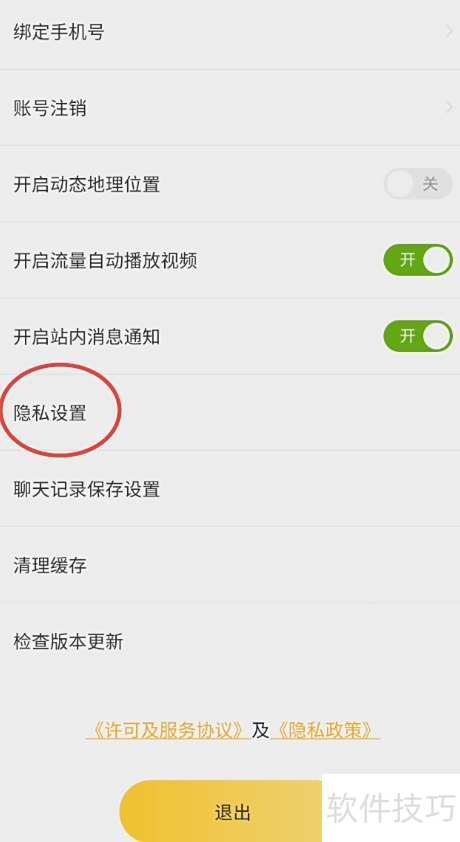The height and width of the screenshot is (842, 460).
Task: Tap 检查版本更新 entry
Action: [x=230, y=641]
